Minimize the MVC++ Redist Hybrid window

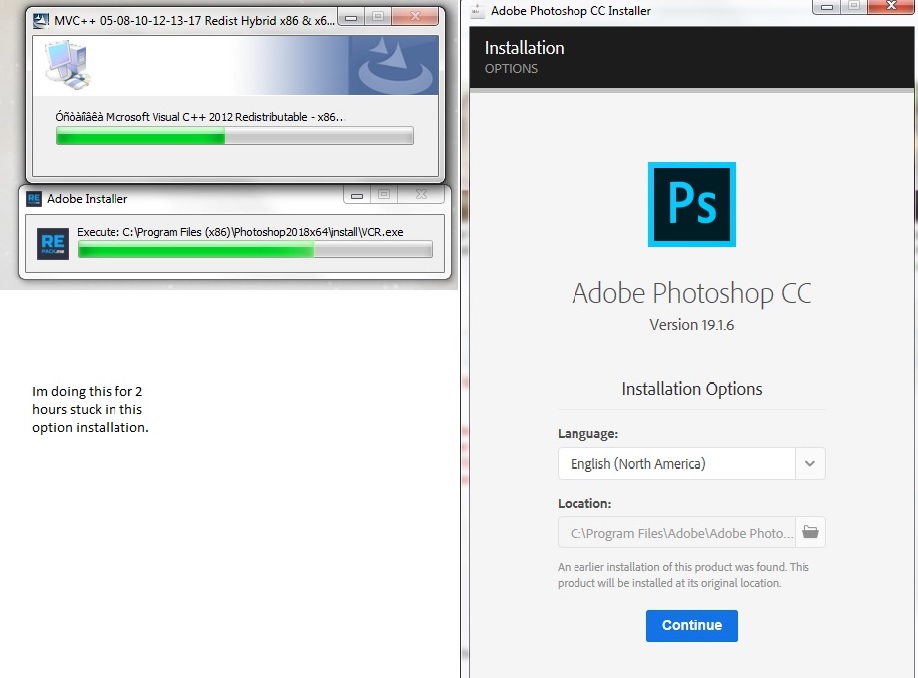[x=351, y=18]
